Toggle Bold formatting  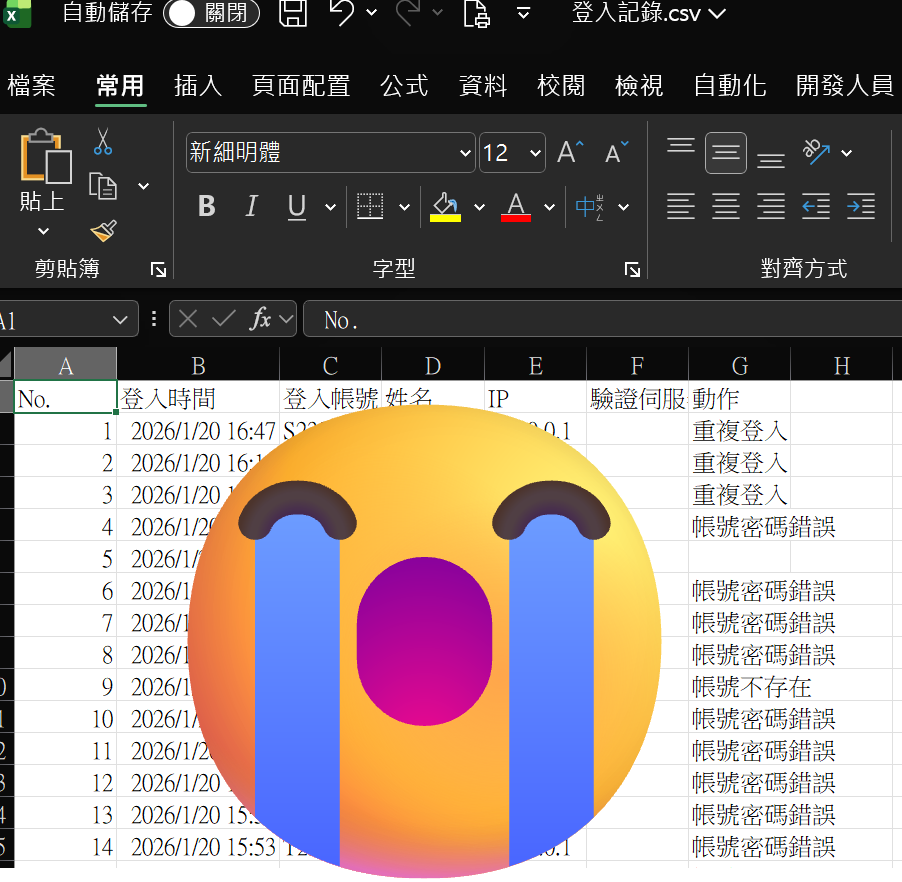click(207, 206)
